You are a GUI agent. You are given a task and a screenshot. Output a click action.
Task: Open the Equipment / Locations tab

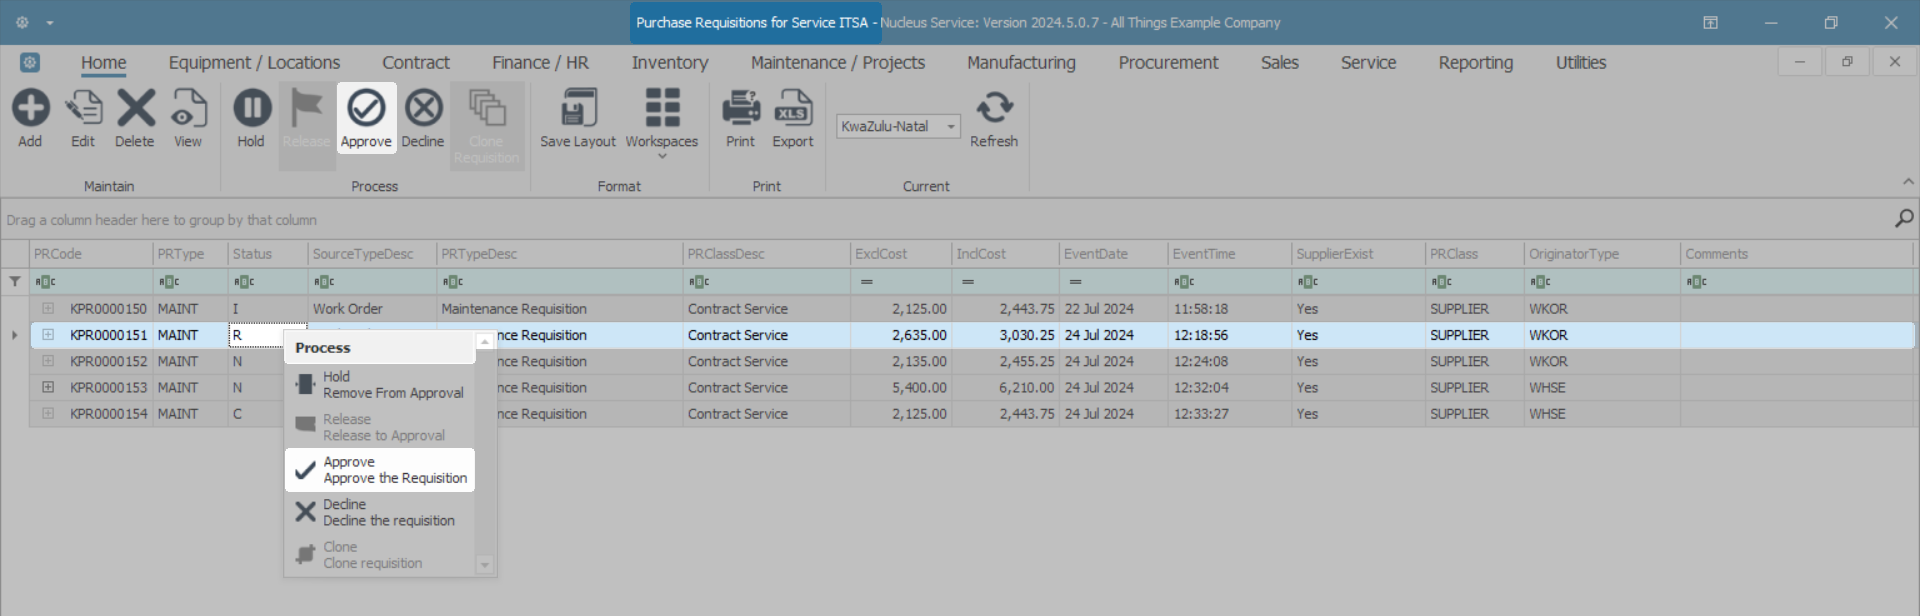tap(254, 62)
